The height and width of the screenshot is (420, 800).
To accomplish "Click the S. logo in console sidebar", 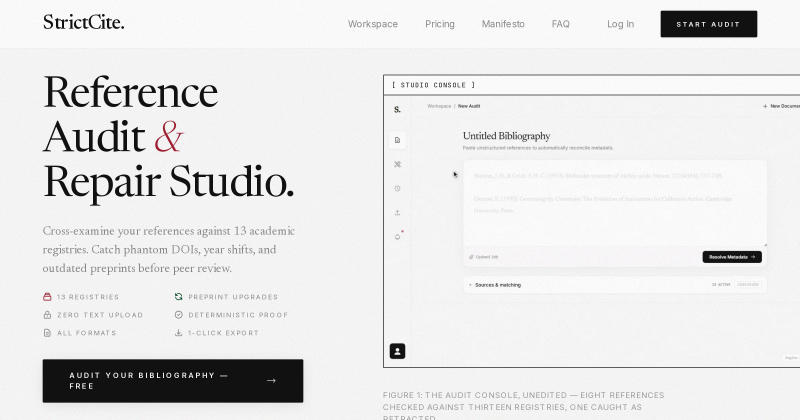I will pyautogui.click(x=397, y=109).
